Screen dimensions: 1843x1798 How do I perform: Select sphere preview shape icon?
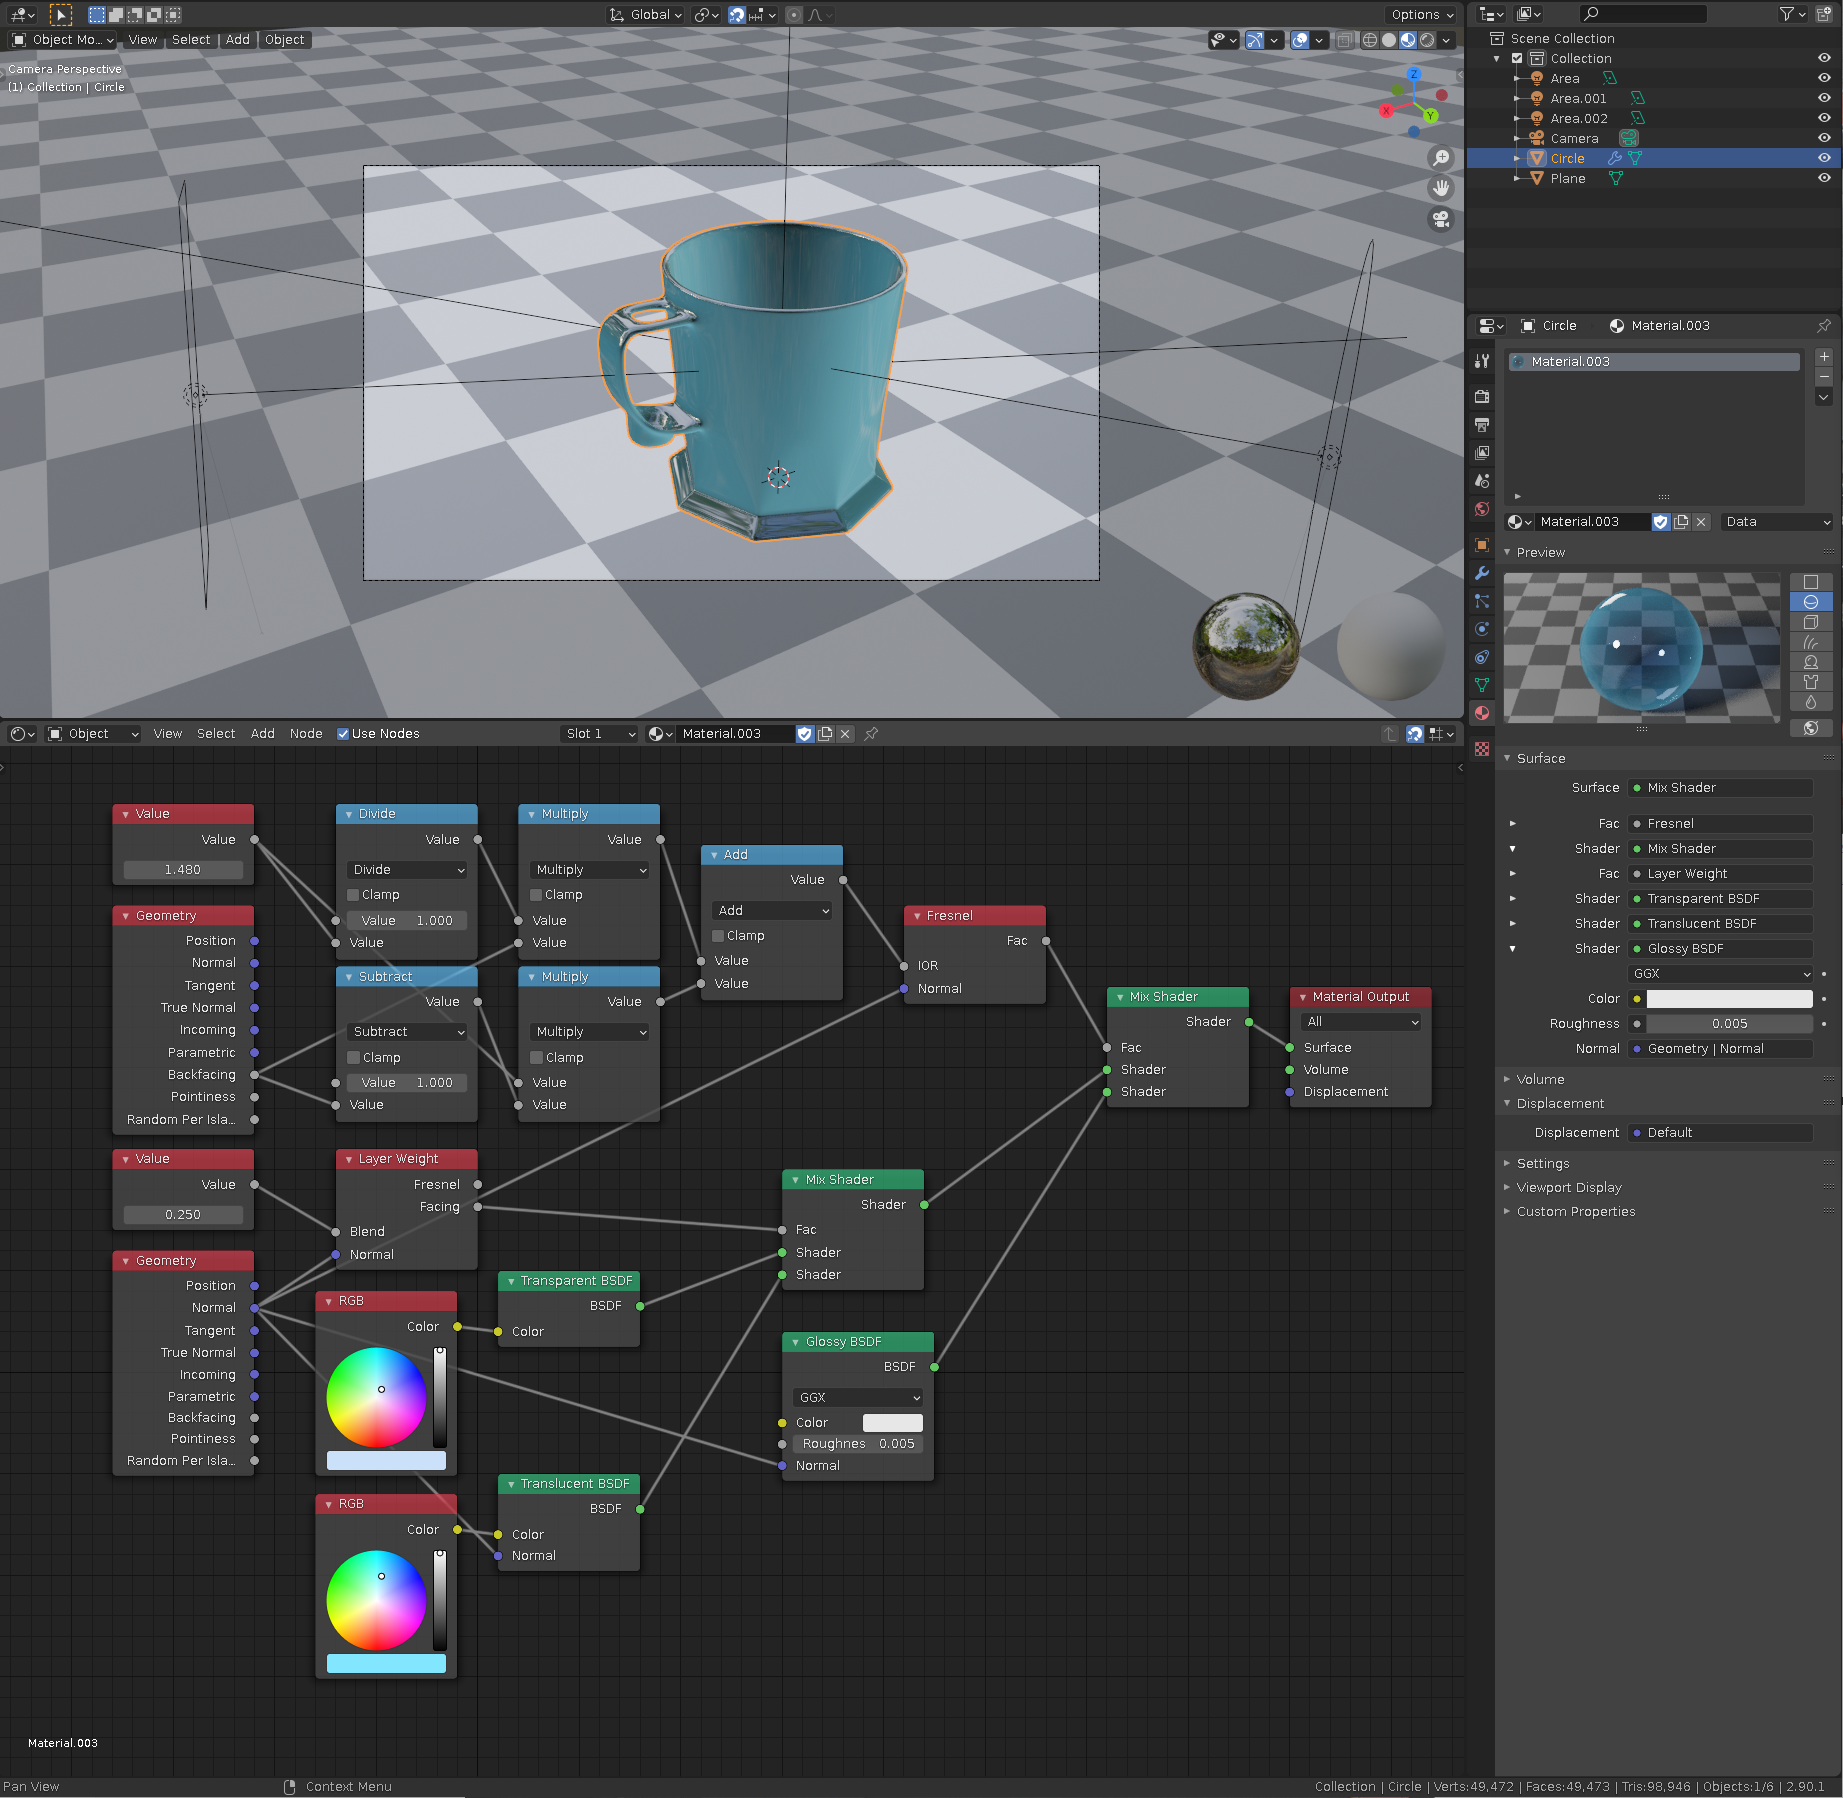click(1810, 602)
